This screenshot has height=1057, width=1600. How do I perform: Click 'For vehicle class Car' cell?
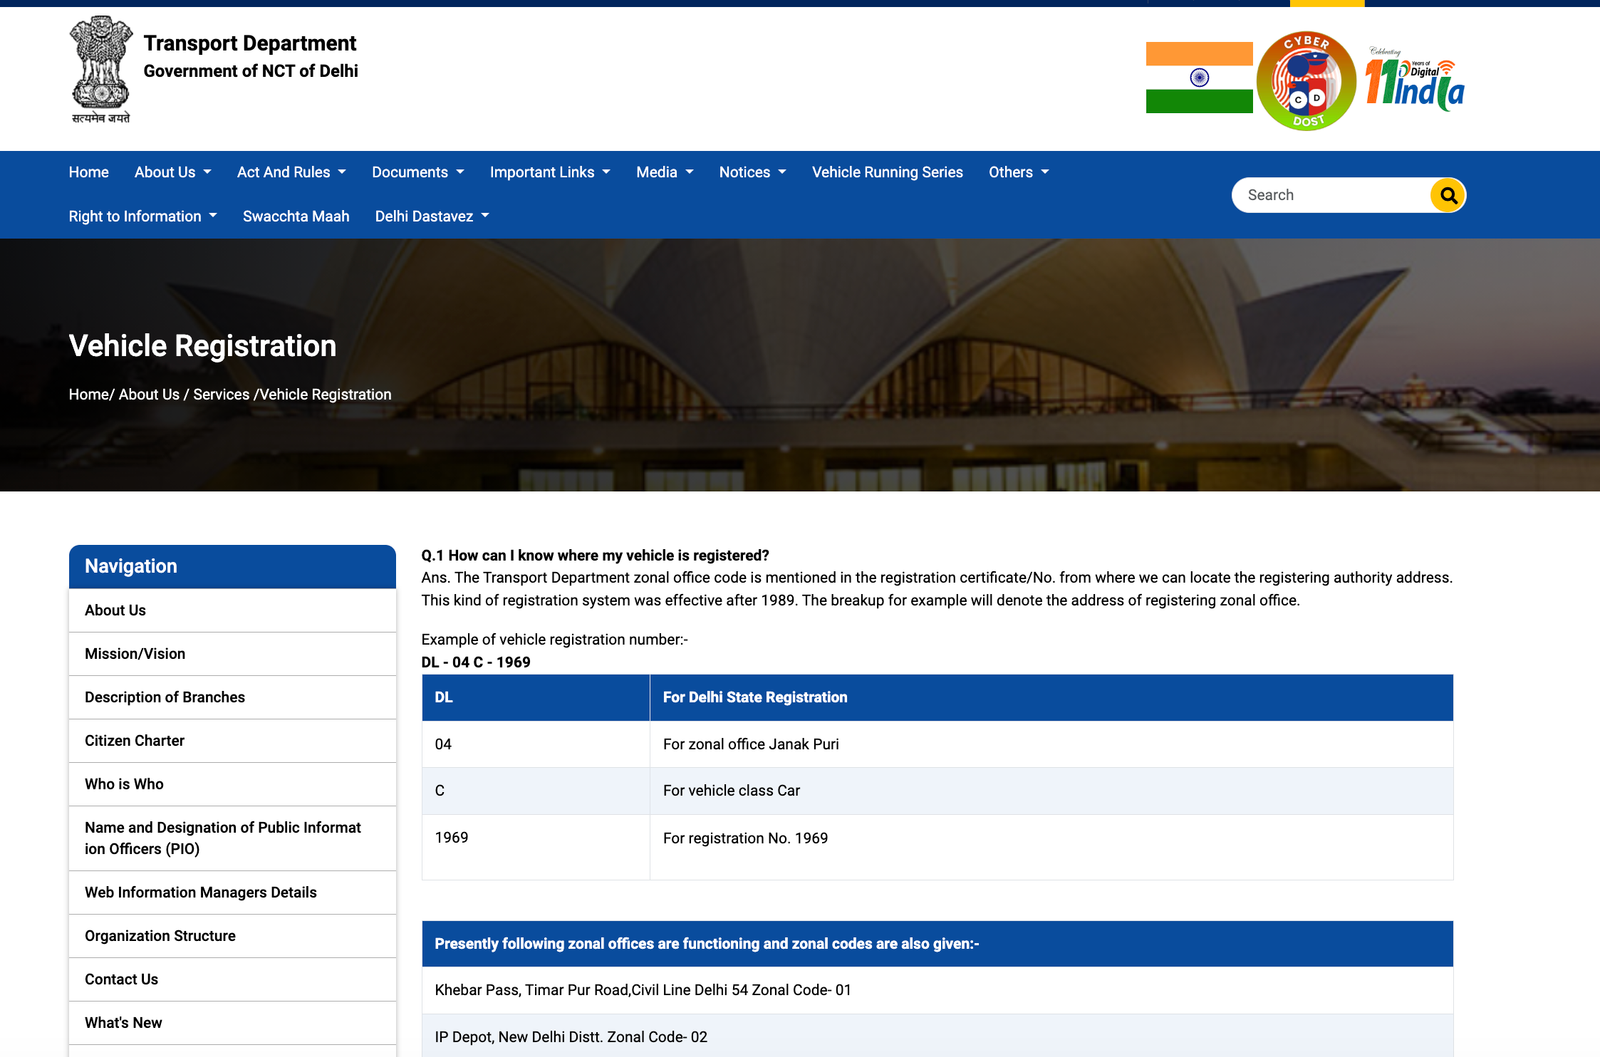[1051, 791]
